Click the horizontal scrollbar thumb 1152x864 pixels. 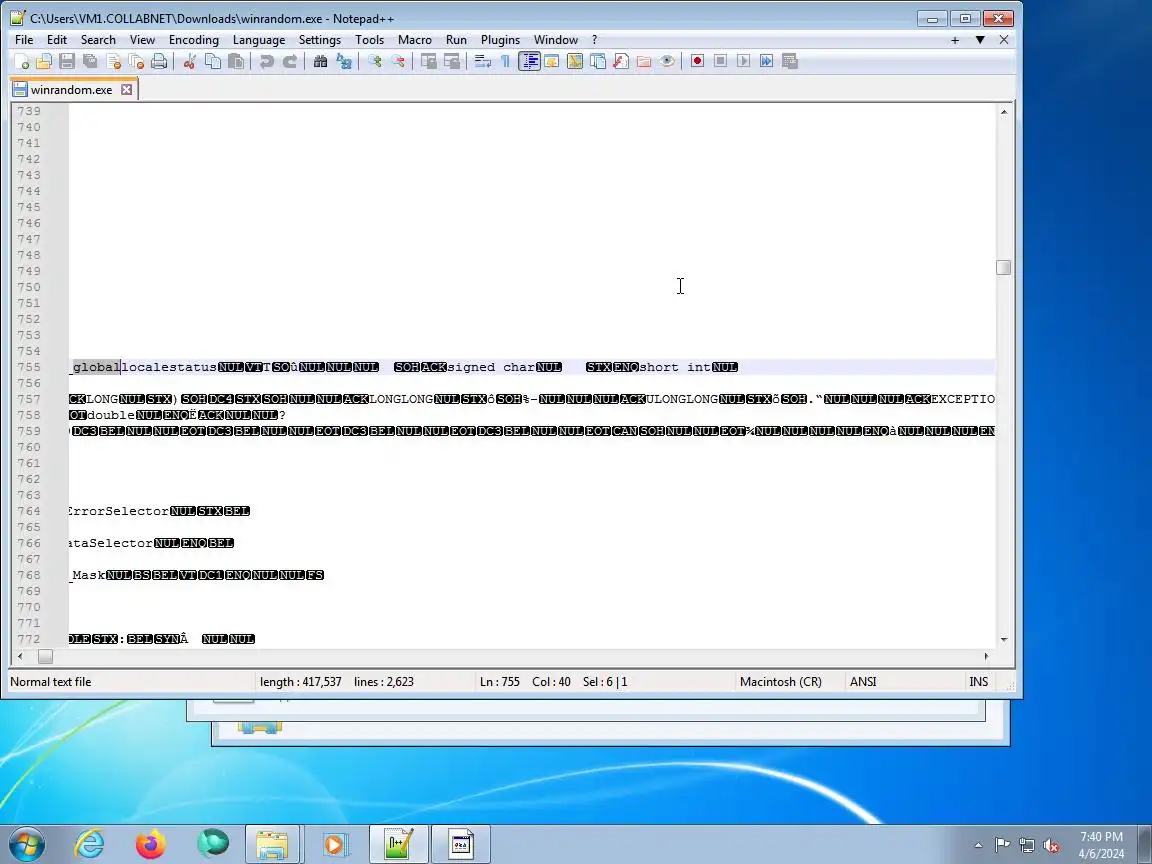[x=46, y=656]
